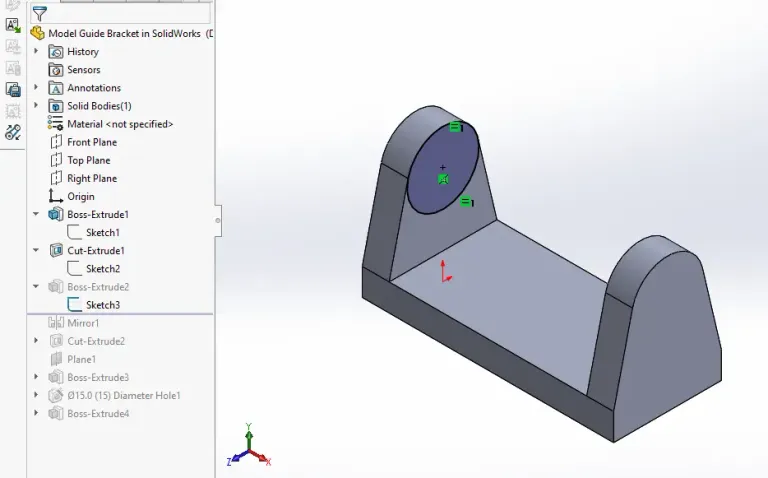
Task: Collapse the Boss-Extrude1 feature
Action: click(x=37, y=214)
